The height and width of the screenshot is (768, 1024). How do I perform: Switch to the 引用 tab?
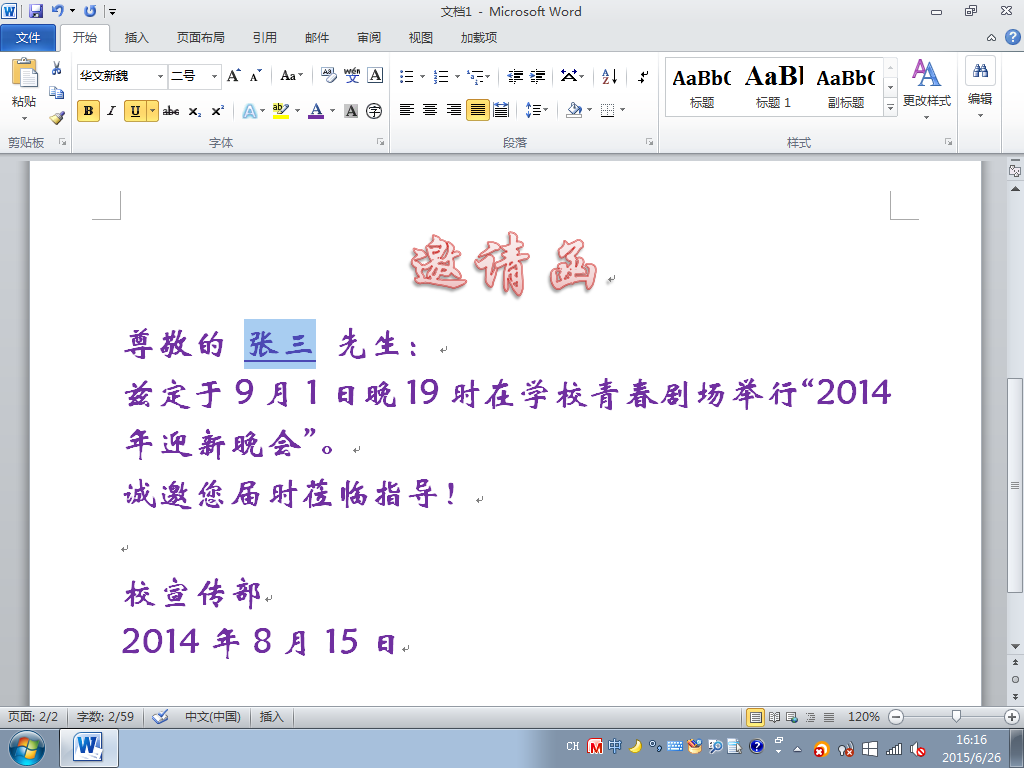click(264, 38)
